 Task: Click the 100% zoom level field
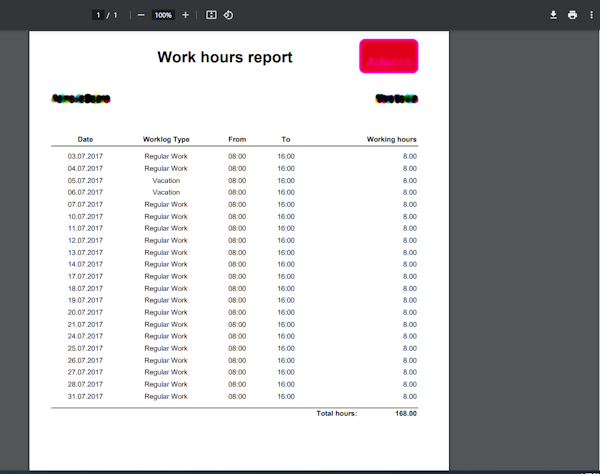click(x=163, y=15)
